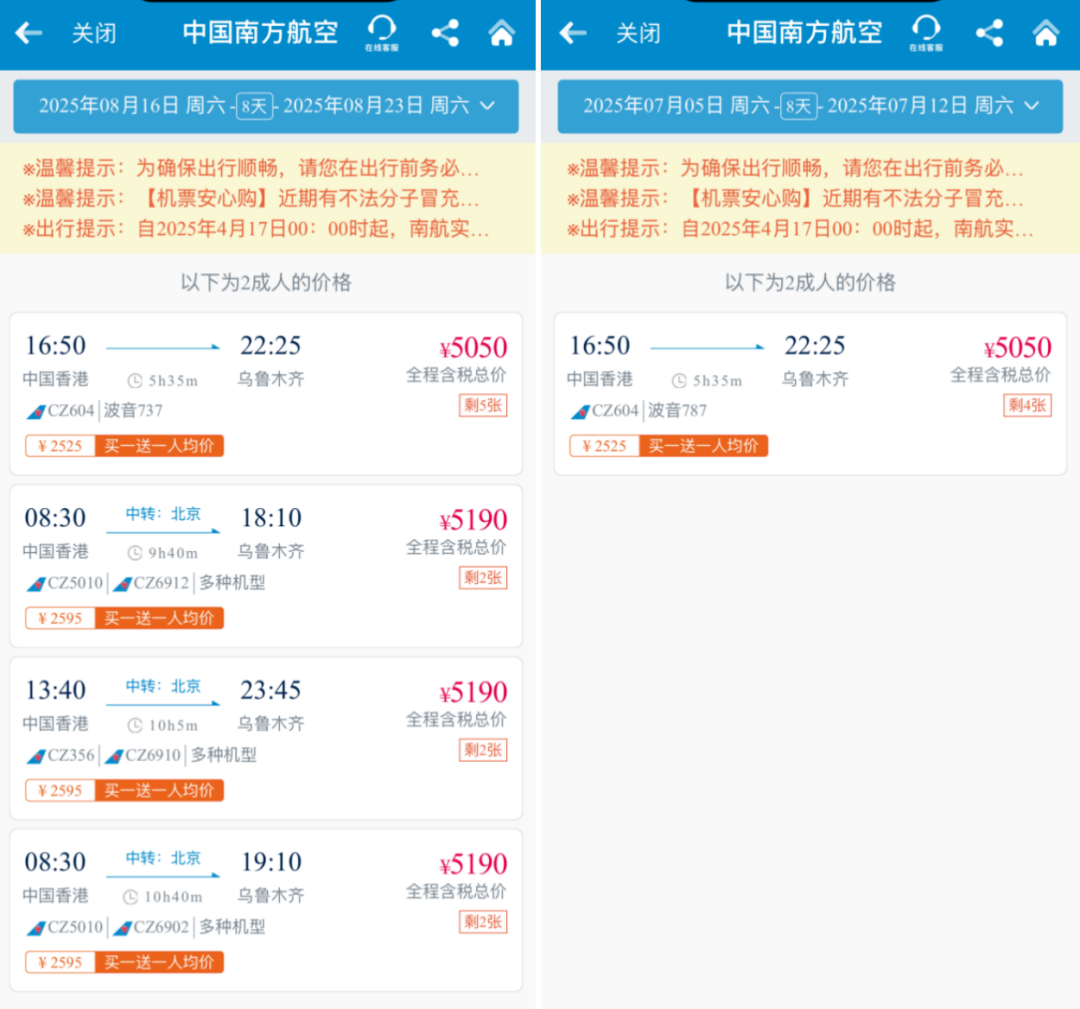This screenshot has height=1009, width=1080.
Task: Tap share icon in left screen header
Action: click(x=445, y=32)
